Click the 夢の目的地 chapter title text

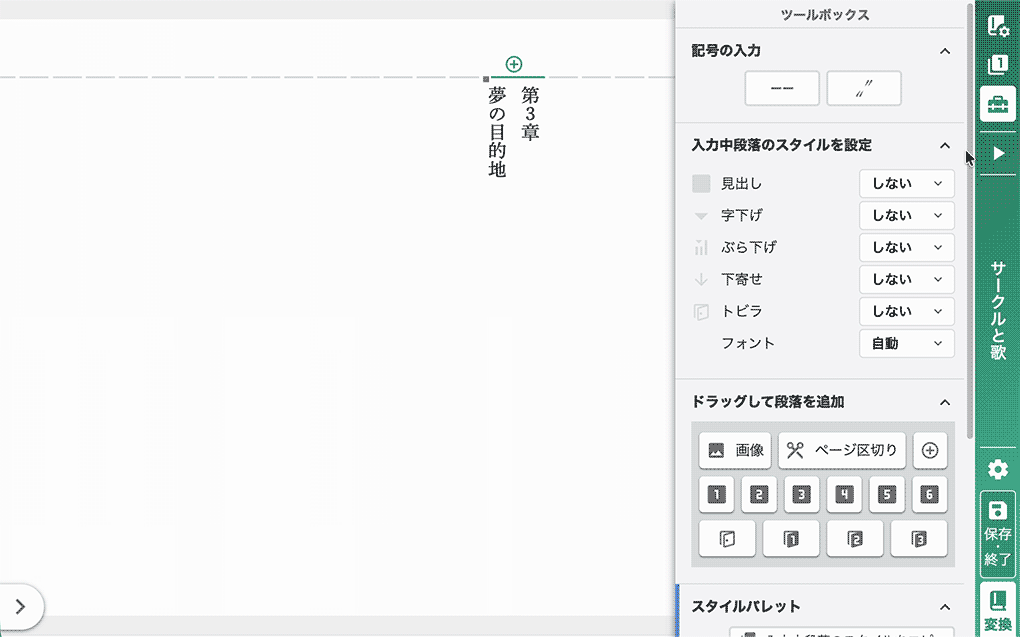pyautogui.click(x=497, y=133)
